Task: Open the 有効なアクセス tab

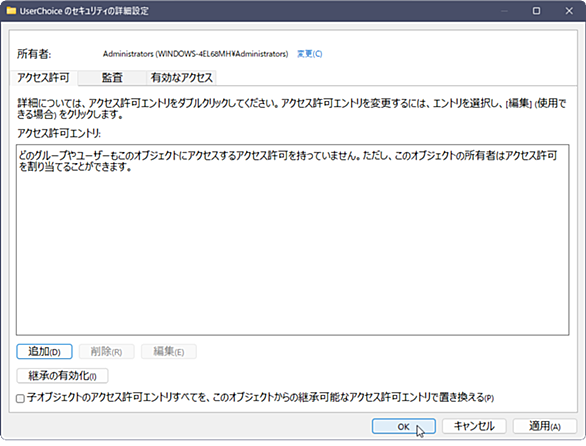Action: 181,78
